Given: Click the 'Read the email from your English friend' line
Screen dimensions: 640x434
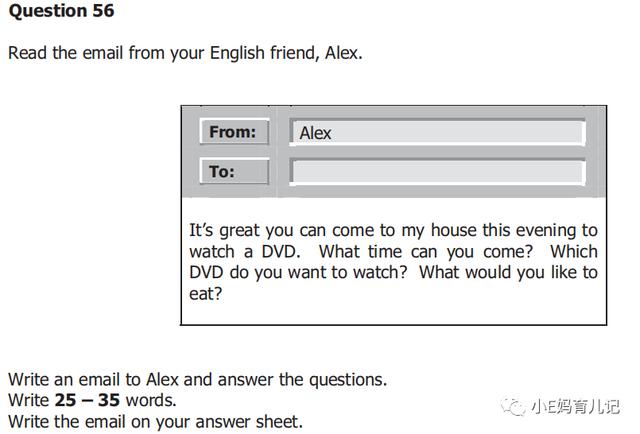Looking at the screenshot, I should tap(185, 53).
